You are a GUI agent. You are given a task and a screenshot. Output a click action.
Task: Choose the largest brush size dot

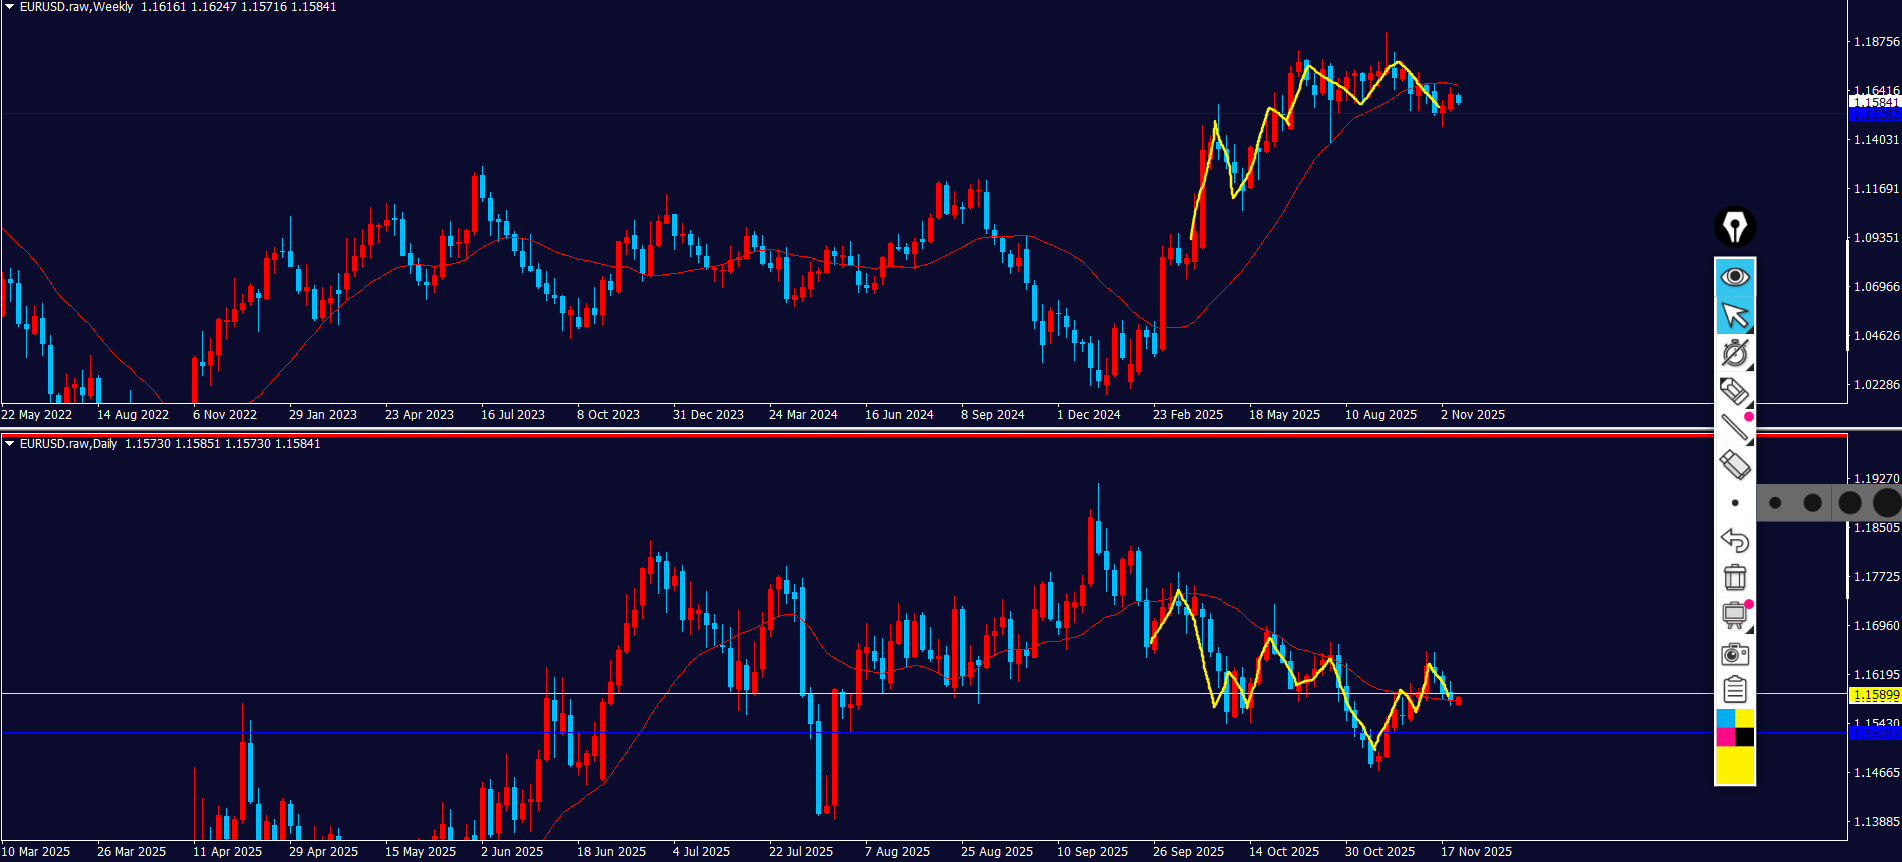[x=1886, y=503]
